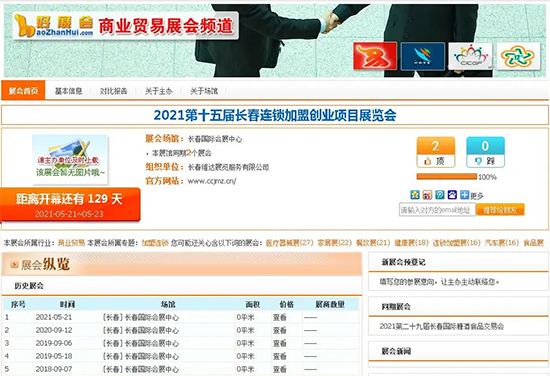Click 查看 price in 2019-05-18 row
The image size is (550, 376).
(280, 356)
